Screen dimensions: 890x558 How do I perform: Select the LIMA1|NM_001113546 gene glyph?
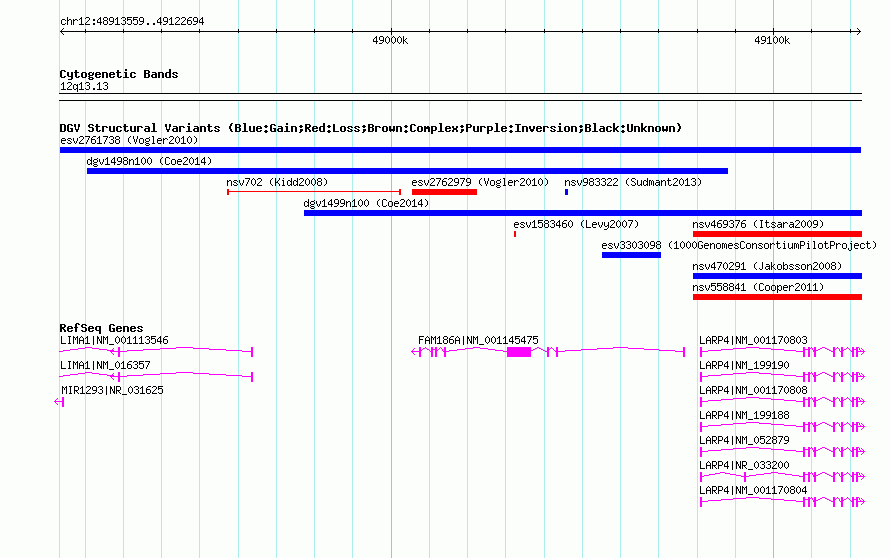(156, 352)
